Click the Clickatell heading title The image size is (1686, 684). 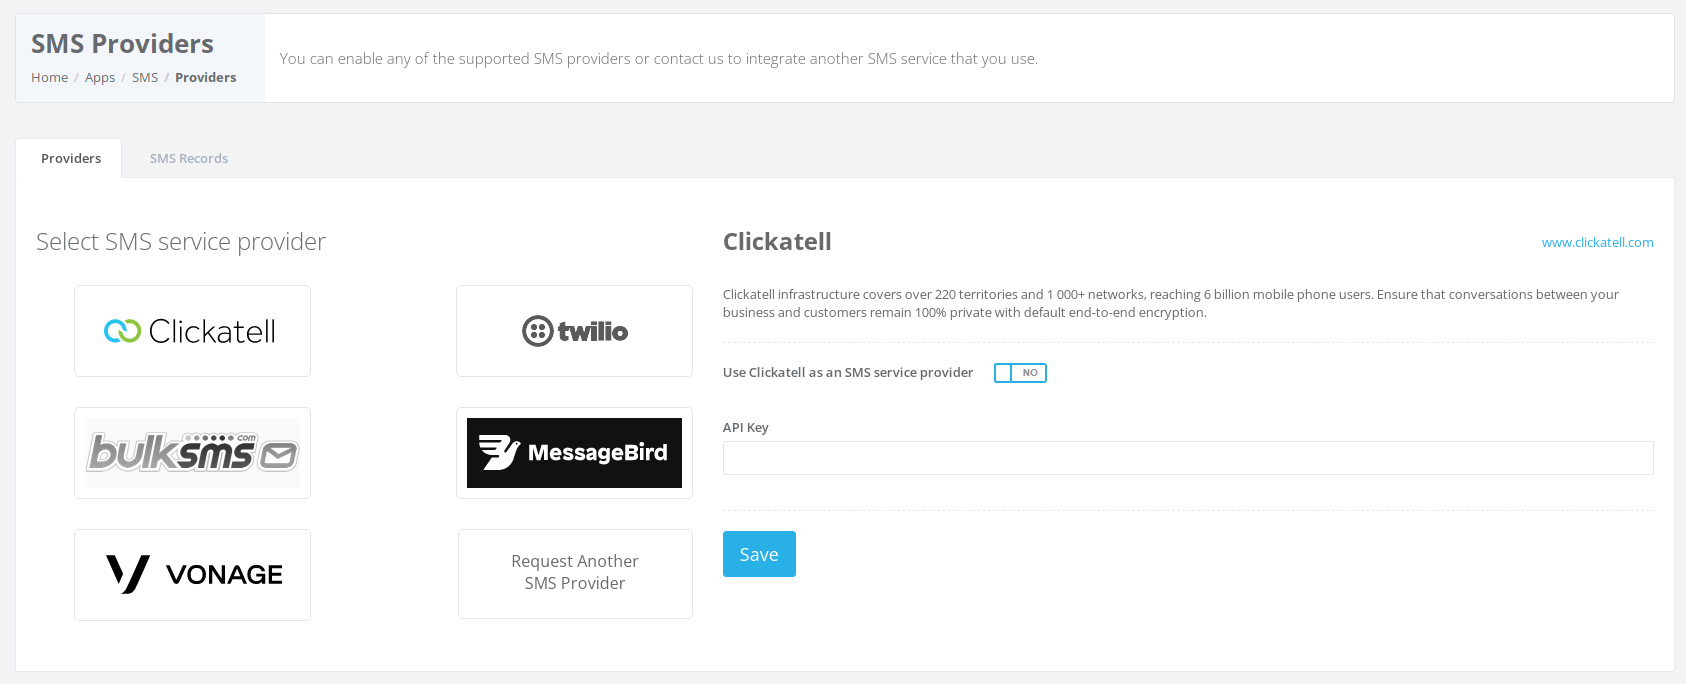point(777,242)
